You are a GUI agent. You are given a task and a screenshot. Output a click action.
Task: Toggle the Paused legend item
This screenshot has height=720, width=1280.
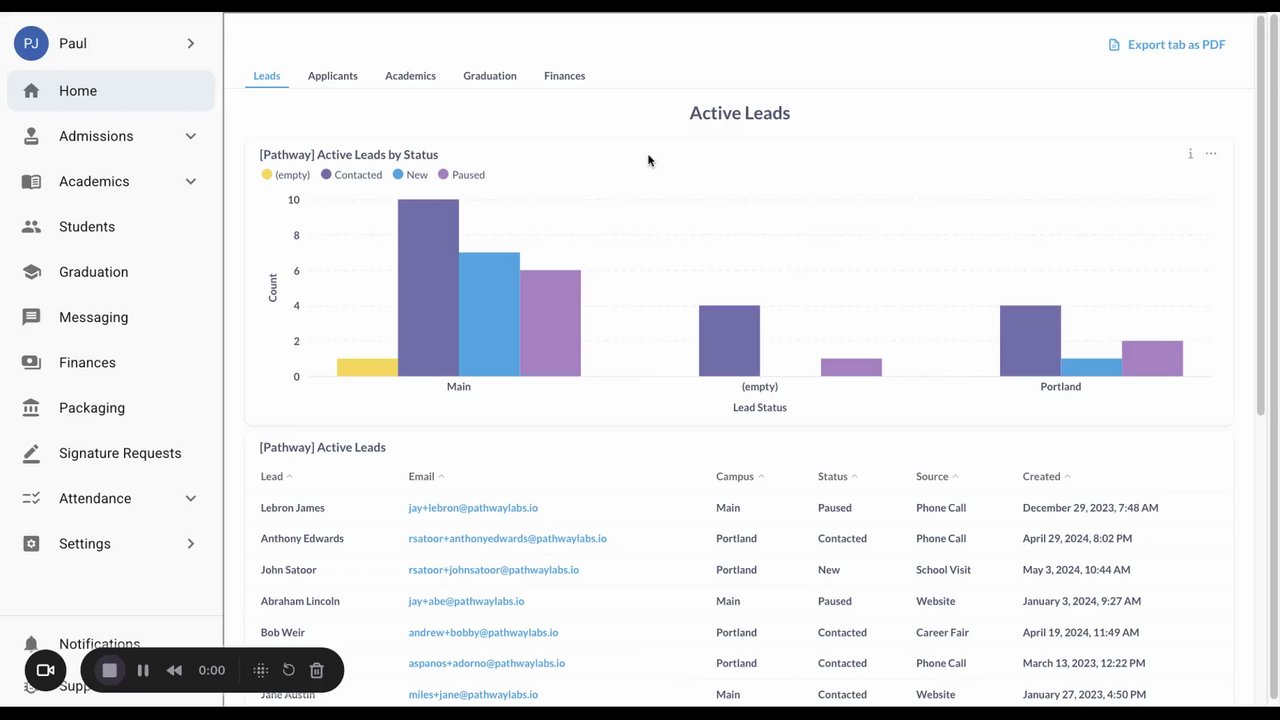tap(461, 175)
